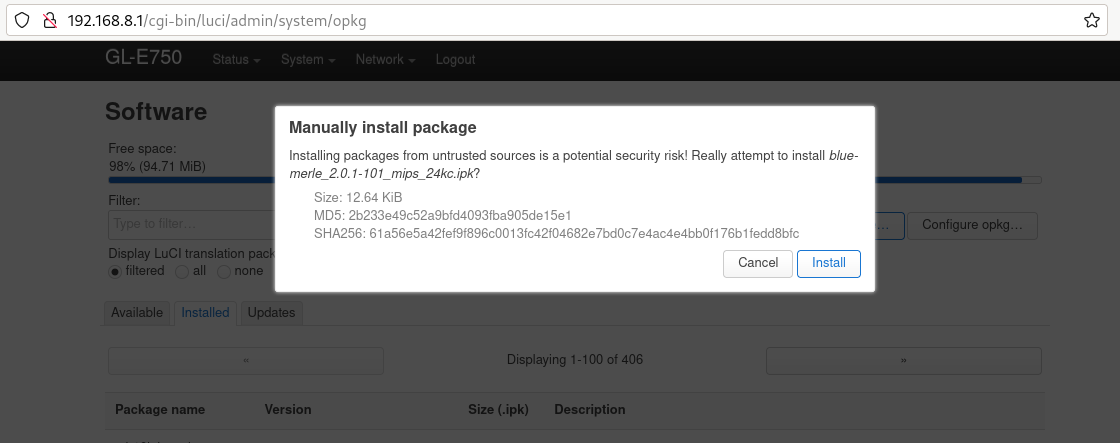1120x443 pixels.
Task: Switch to the Available tab
Action: (x=136, y=313)
